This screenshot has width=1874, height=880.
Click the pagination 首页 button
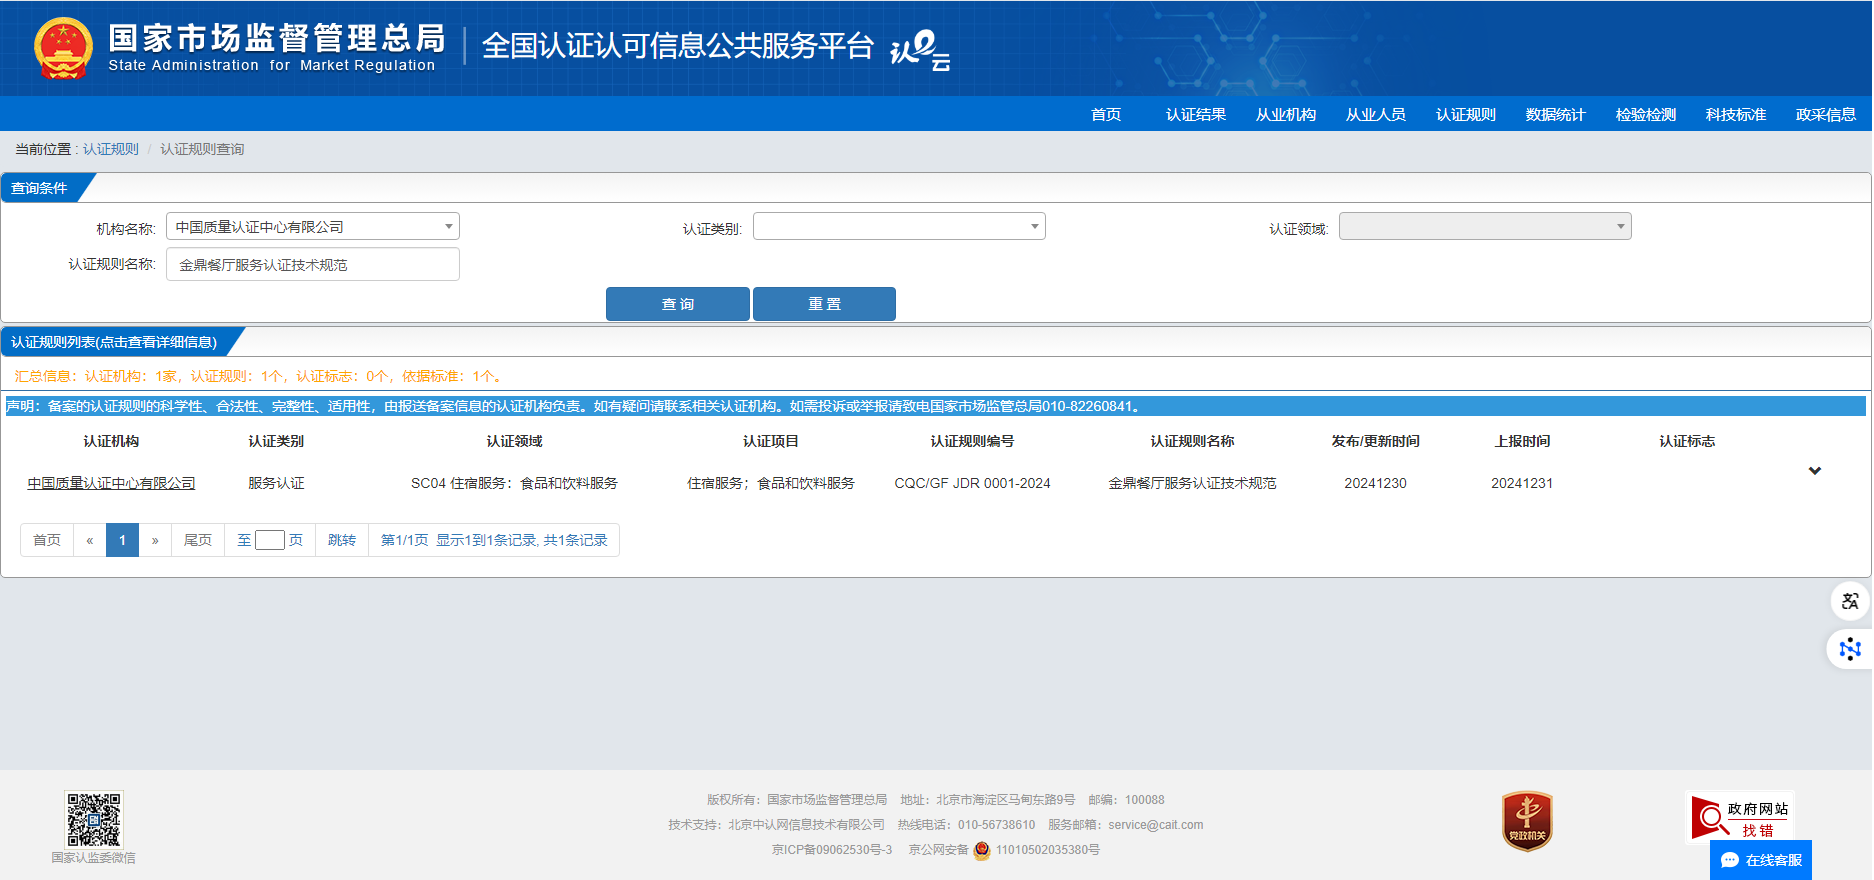pos(47,540)
